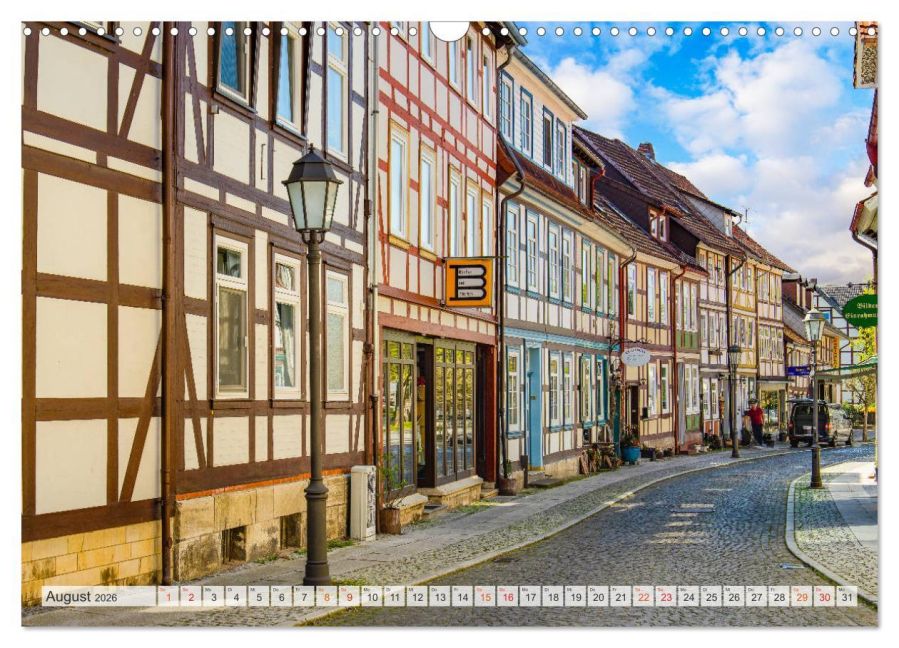Screen dimensions: 899x648
Task: Click the white utility box by wall
Action: pyautogui.click(x=362, y=502)
